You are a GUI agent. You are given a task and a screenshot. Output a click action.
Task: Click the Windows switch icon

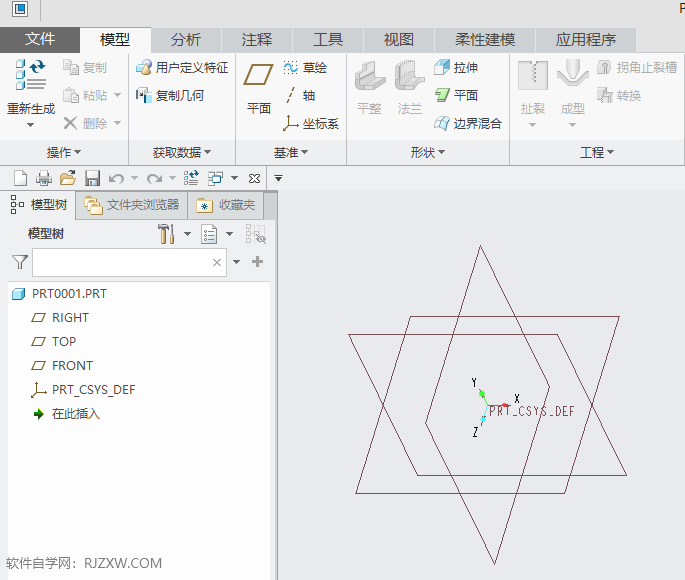[x=215, y=178]
